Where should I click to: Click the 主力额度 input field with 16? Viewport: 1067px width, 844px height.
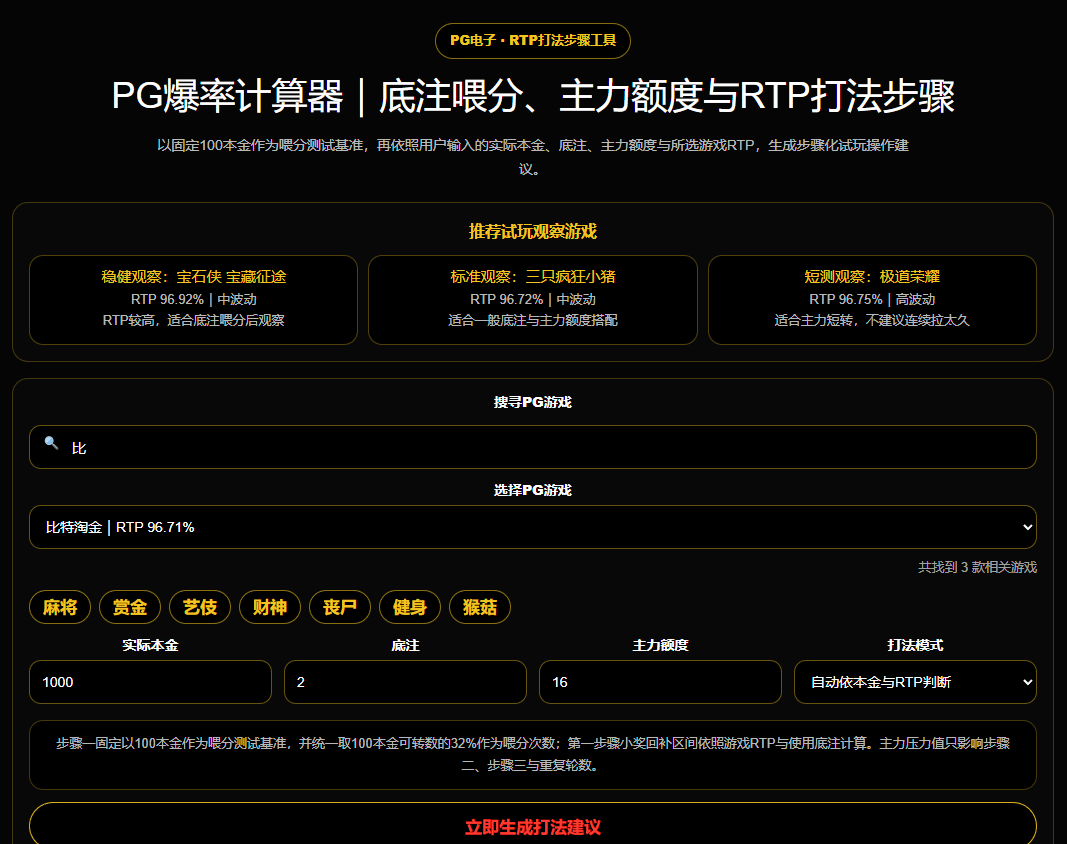coord(660,682)
